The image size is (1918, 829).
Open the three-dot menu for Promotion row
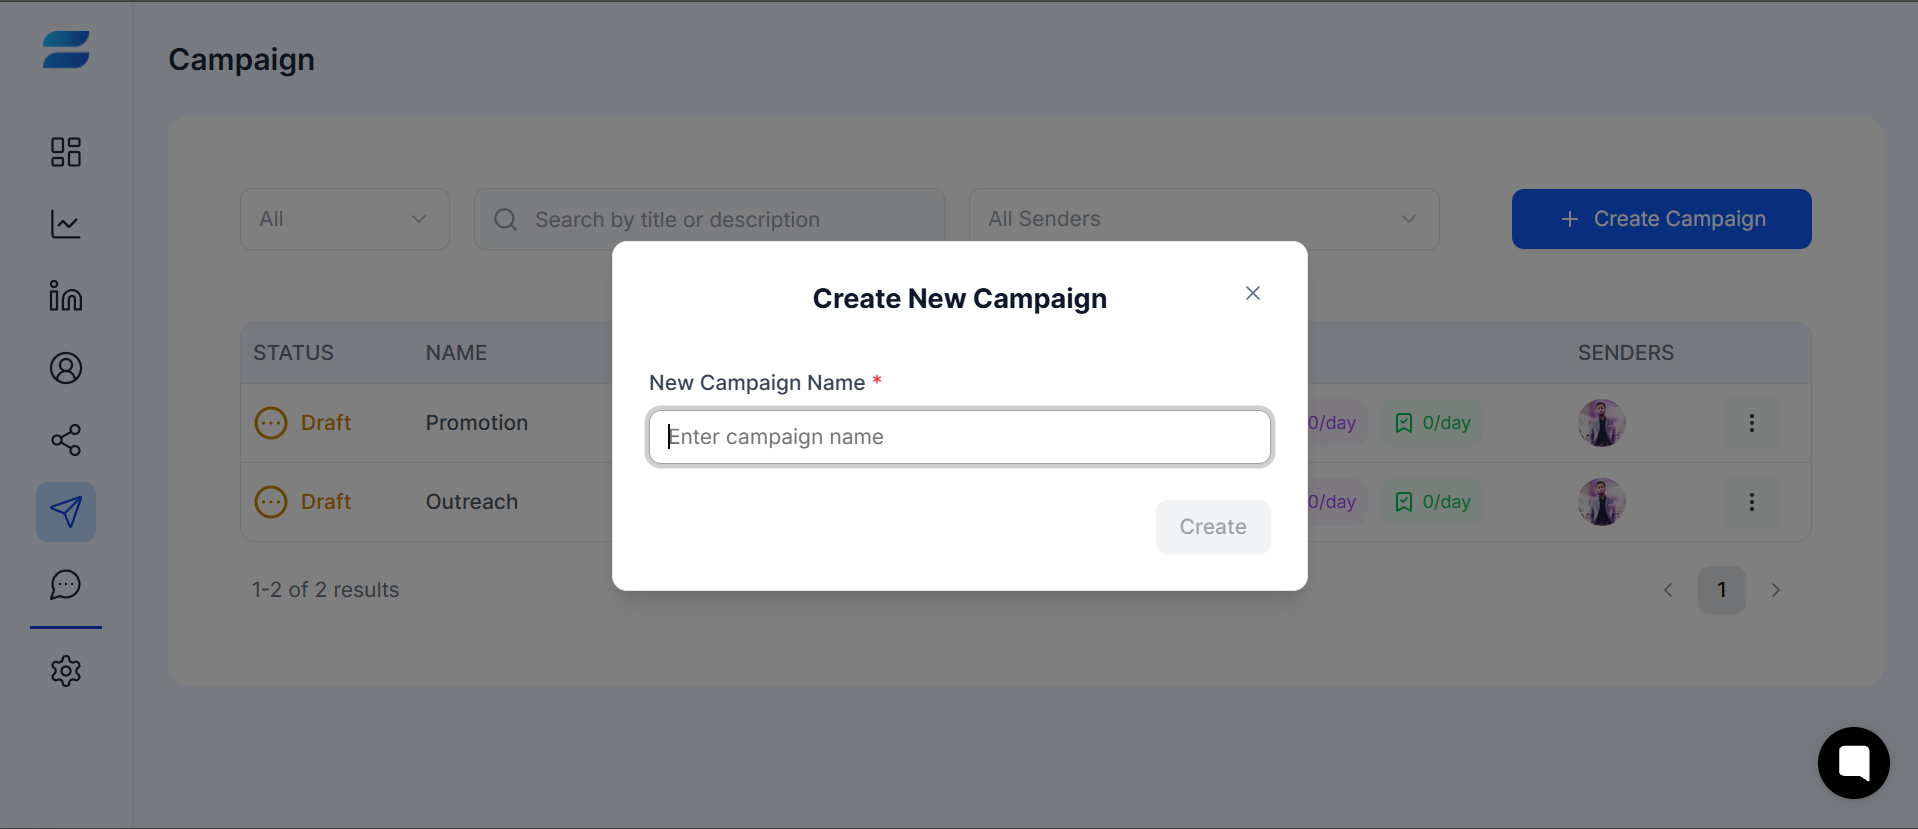1751,423
